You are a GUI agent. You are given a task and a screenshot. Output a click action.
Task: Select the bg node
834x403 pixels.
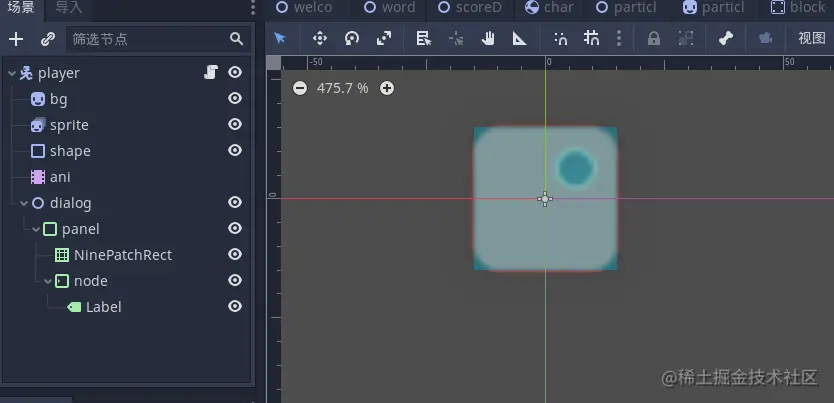click(59, 99)
